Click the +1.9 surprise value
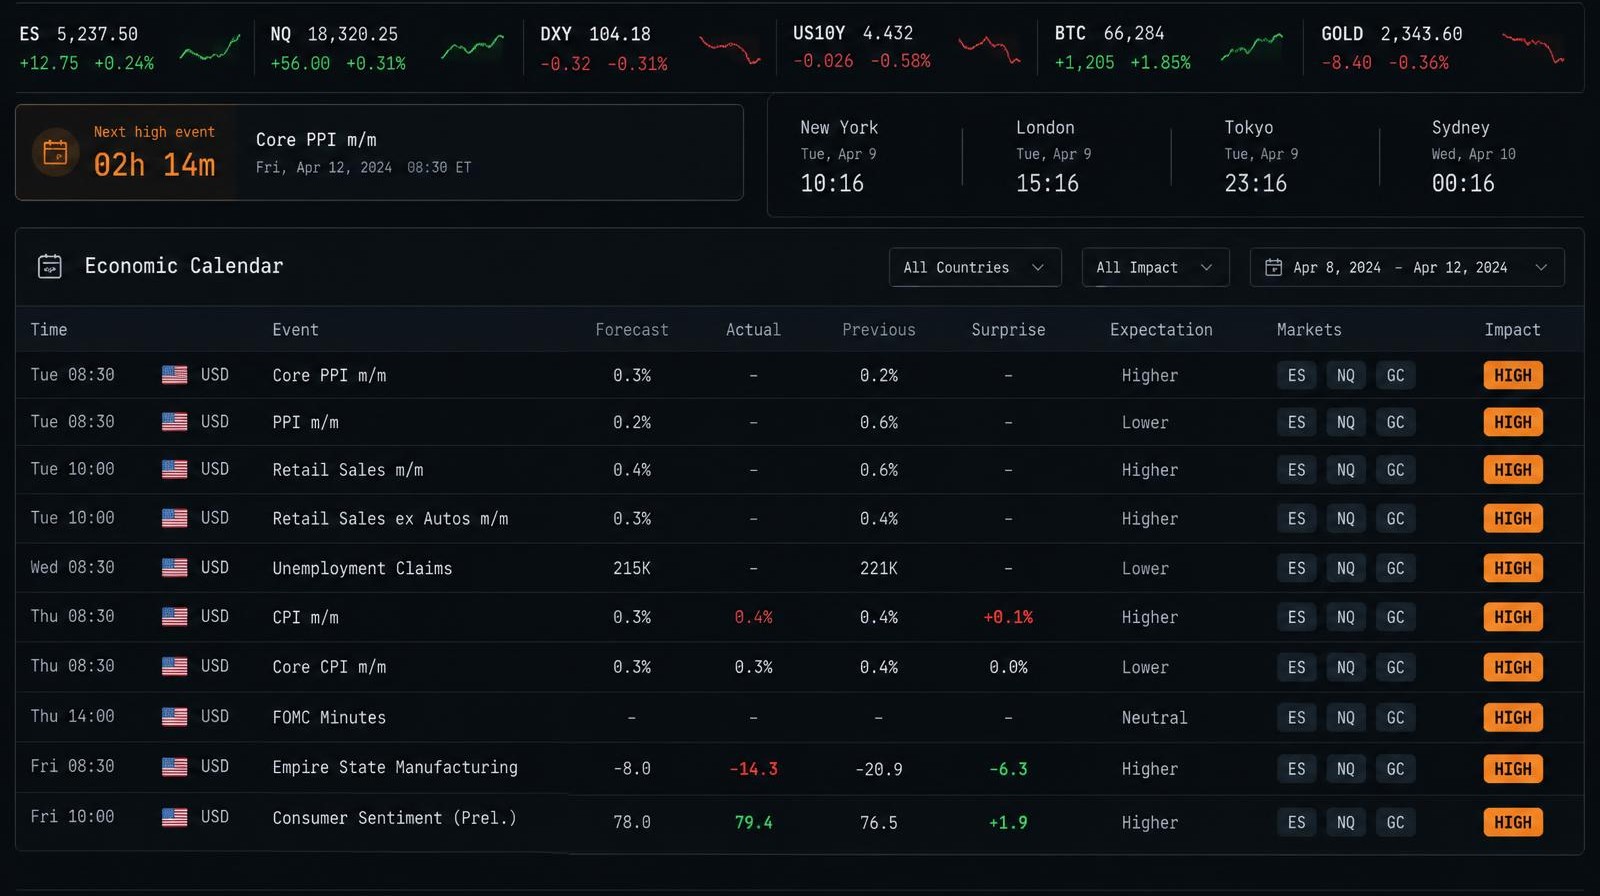 1008,823
